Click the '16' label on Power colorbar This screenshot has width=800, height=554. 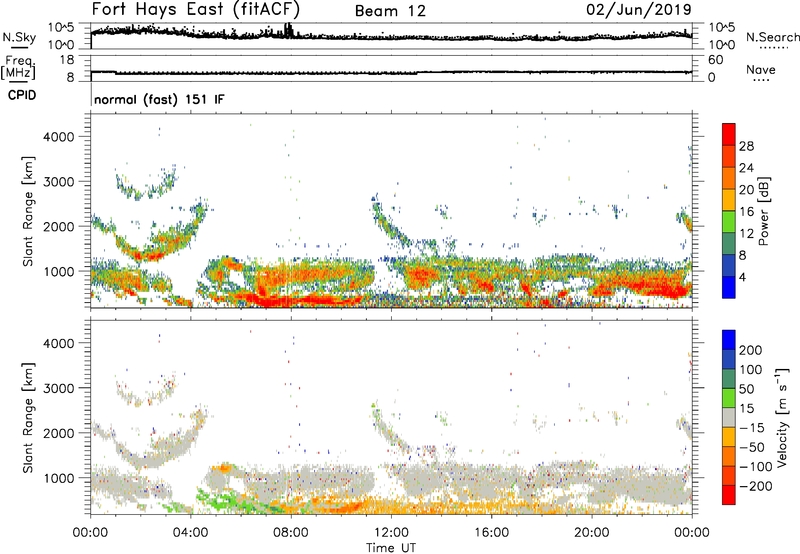coord(746,212)
